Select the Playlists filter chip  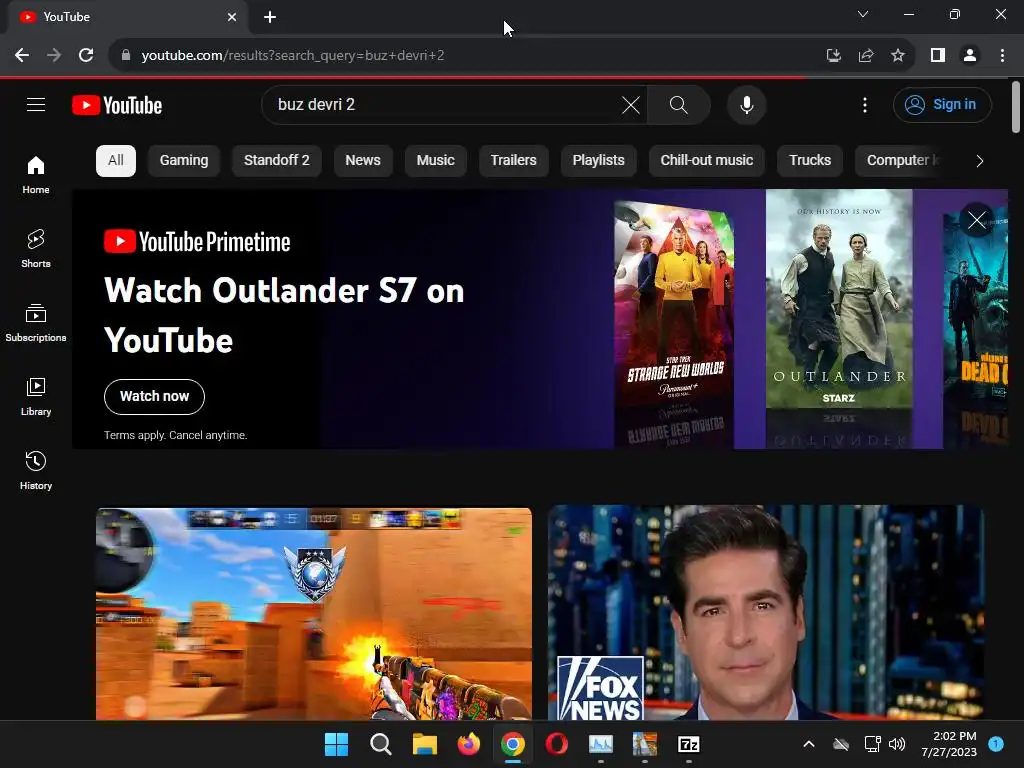[x=598, y=161]
